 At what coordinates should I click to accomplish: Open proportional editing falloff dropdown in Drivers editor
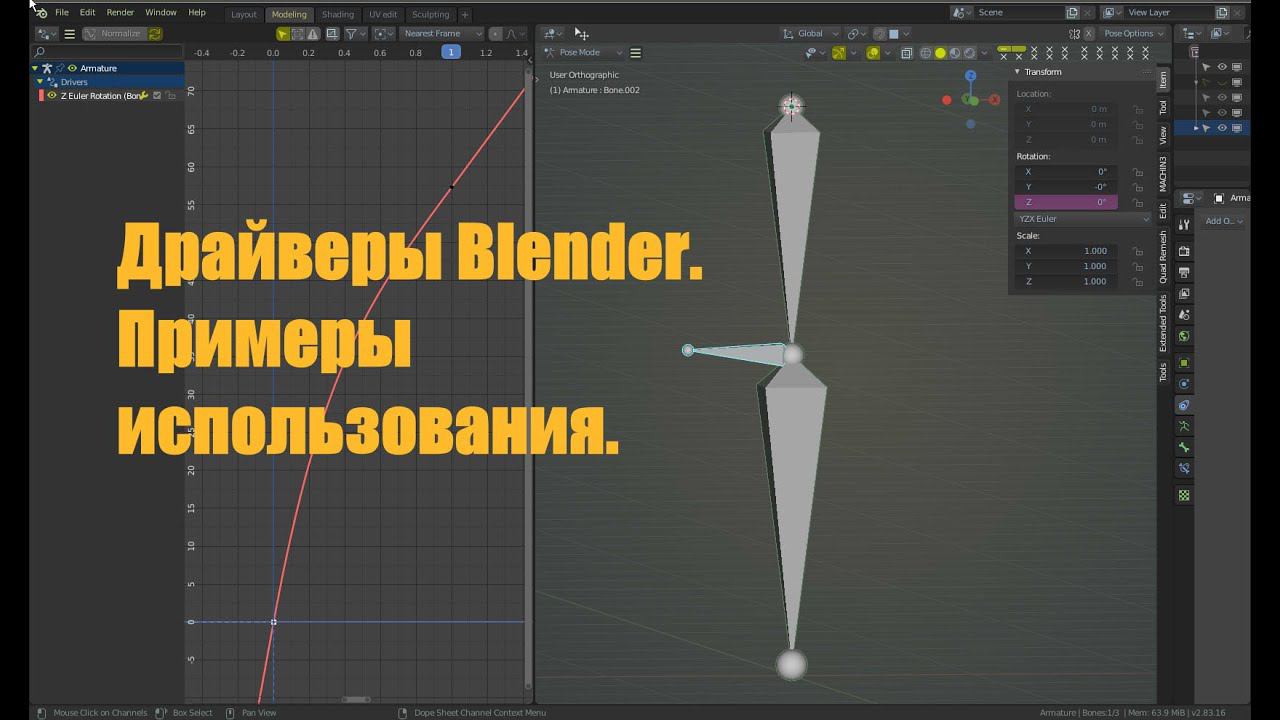click(515, 33)
